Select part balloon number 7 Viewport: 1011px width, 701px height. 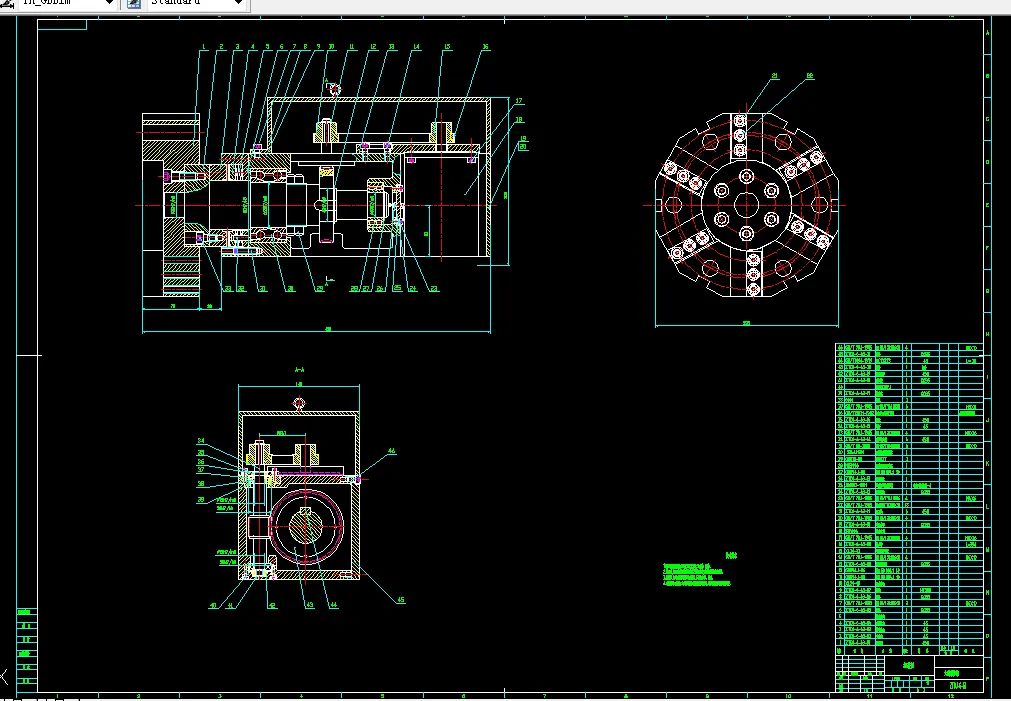pyautogui.click(x=294, y=47)
